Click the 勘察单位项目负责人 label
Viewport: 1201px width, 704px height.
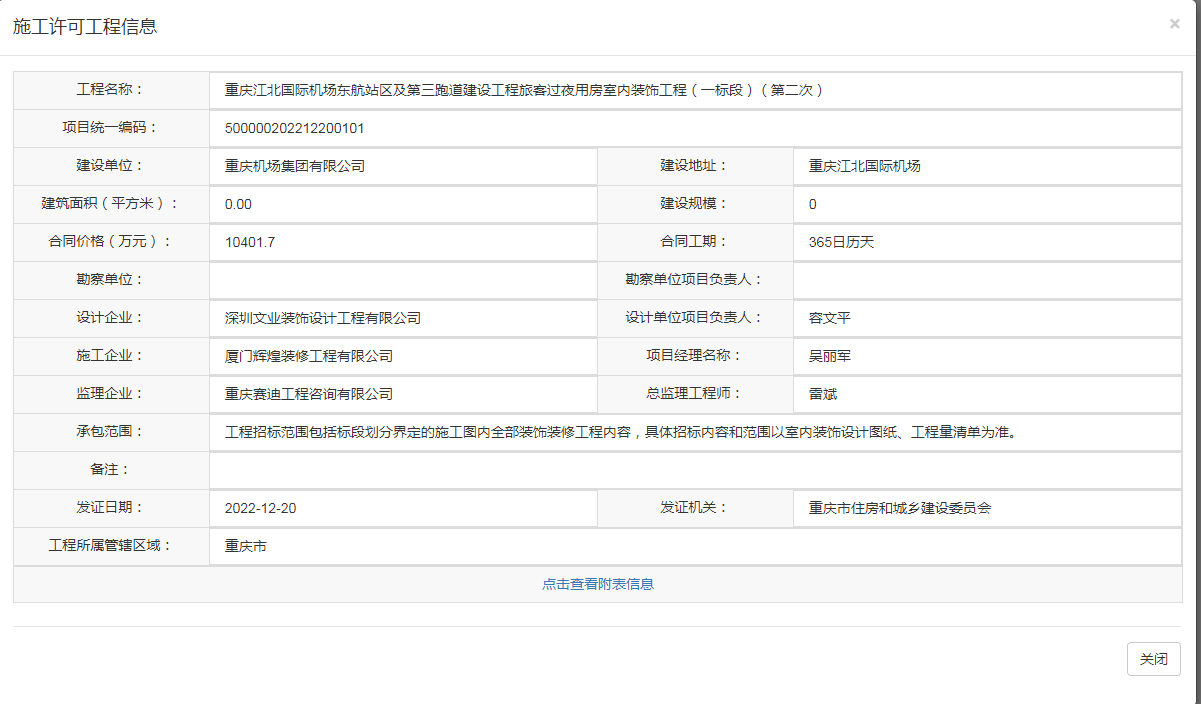[x=695, y=279]
